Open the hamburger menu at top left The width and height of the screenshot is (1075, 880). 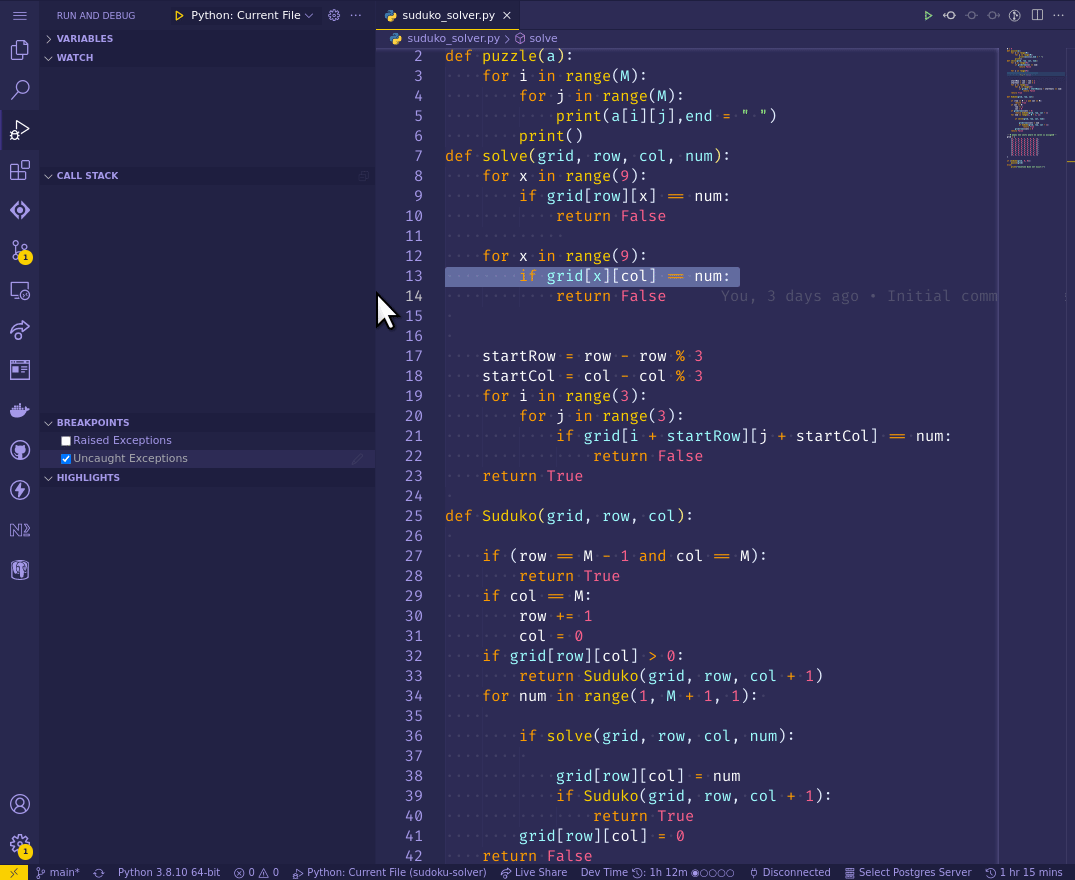point(19,15)
